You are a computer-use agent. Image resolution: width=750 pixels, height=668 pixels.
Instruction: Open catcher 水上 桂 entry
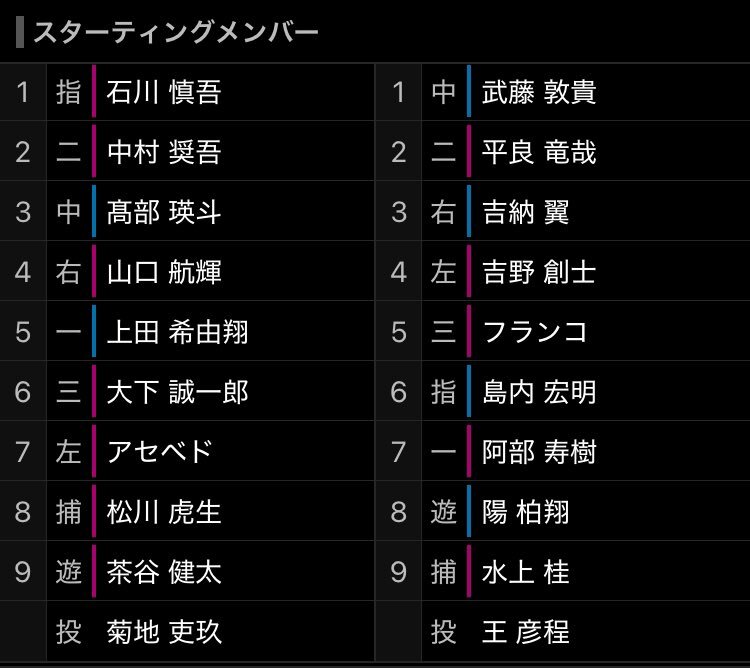pos(526,572)
